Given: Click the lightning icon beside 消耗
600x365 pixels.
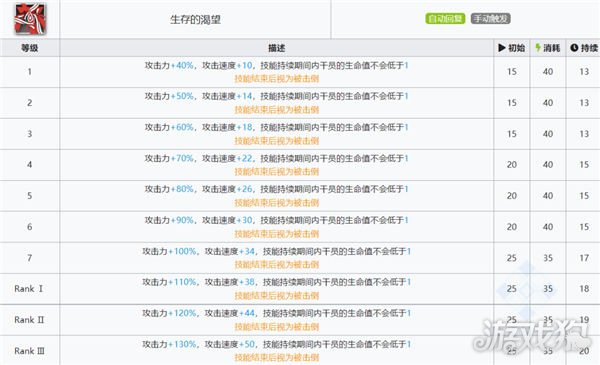Looking at the screenshot, I should click(538, 48).
